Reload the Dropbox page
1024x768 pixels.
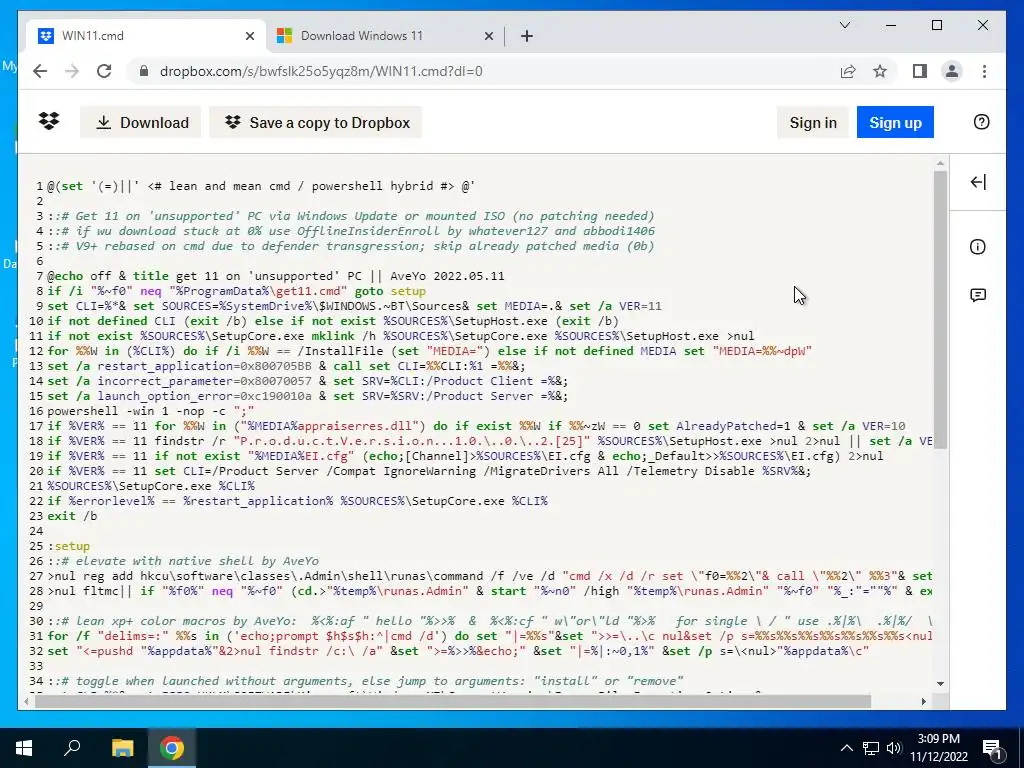tap(104, 71)
